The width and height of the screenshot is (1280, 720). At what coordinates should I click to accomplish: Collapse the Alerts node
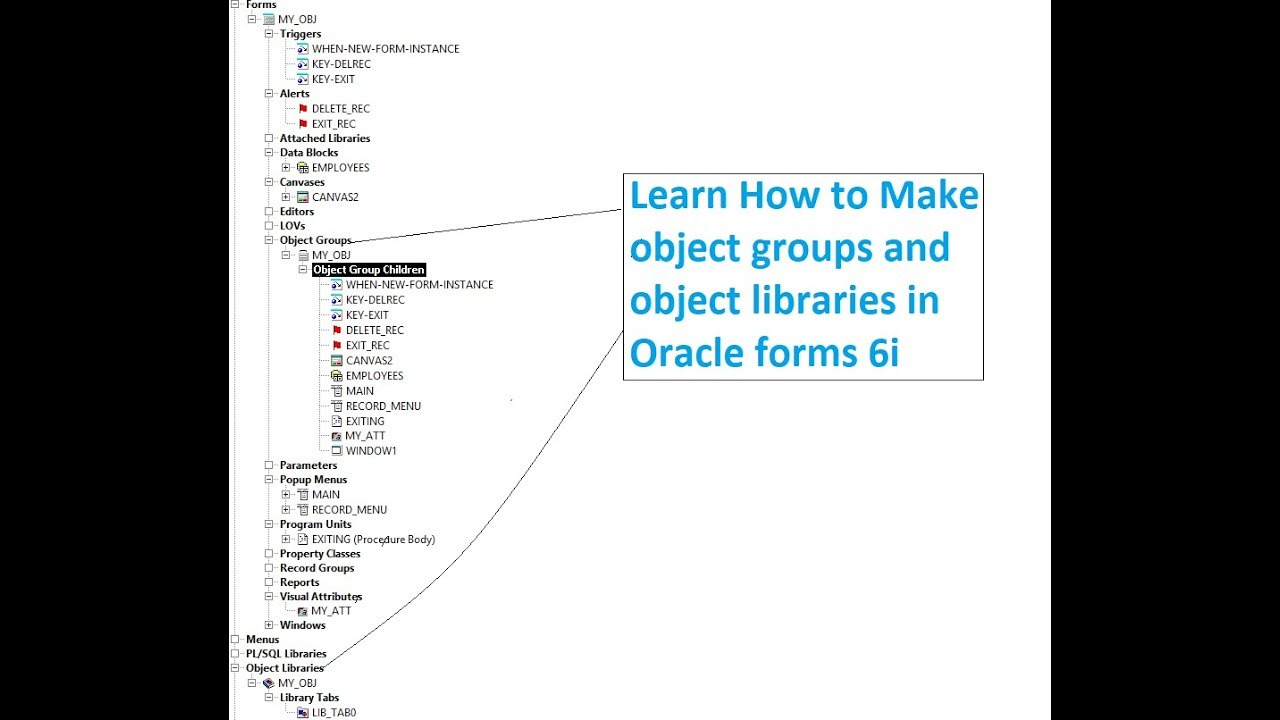pos(269,94)
